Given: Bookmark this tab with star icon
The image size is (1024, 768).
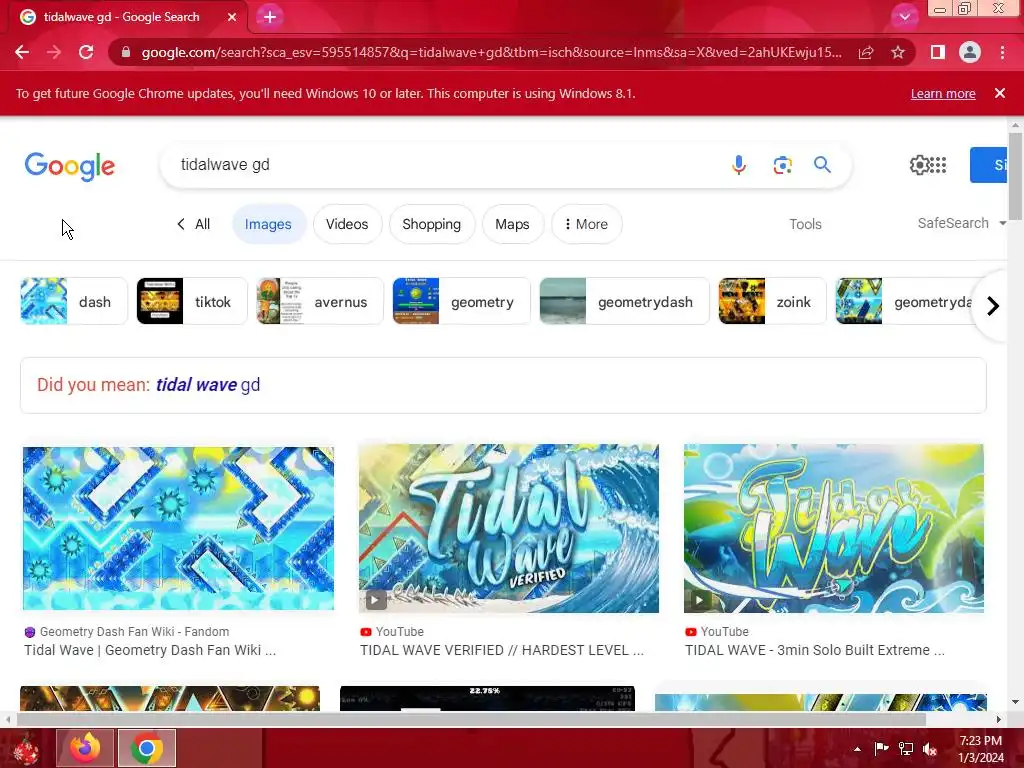Looking at the screenshot, I should 898,52.
